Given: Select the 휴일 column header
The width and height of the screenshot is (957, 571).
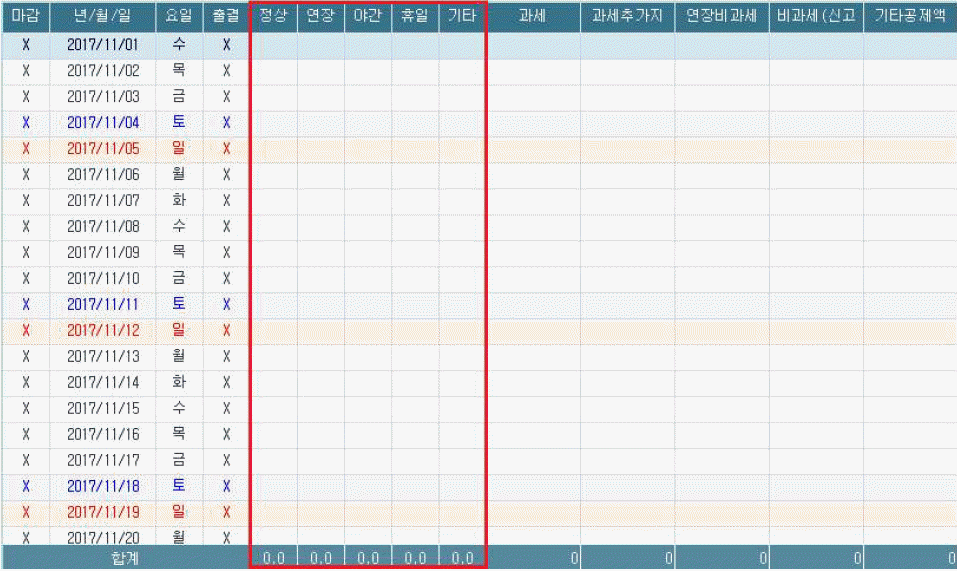Looking at the screenshot, I should click(414, 17).
